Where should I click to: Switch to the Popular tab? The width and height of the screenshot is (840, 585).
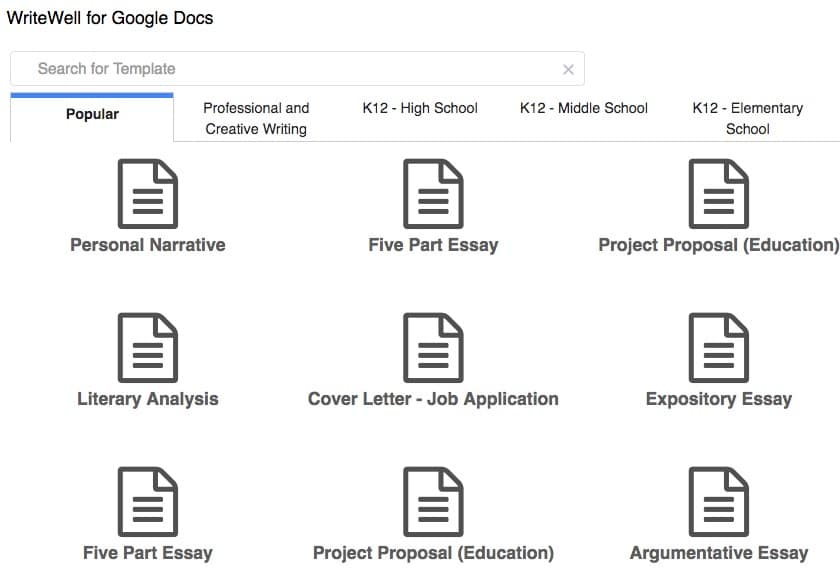[x=91, y=114]
